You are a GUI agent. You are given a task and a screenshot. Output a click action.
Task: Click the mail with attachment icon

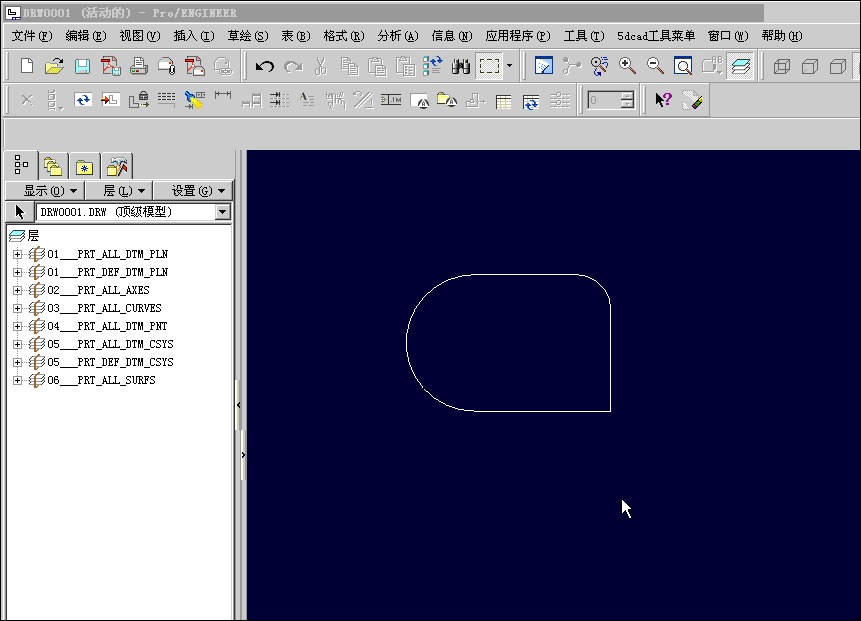click(x=166, y=66)
